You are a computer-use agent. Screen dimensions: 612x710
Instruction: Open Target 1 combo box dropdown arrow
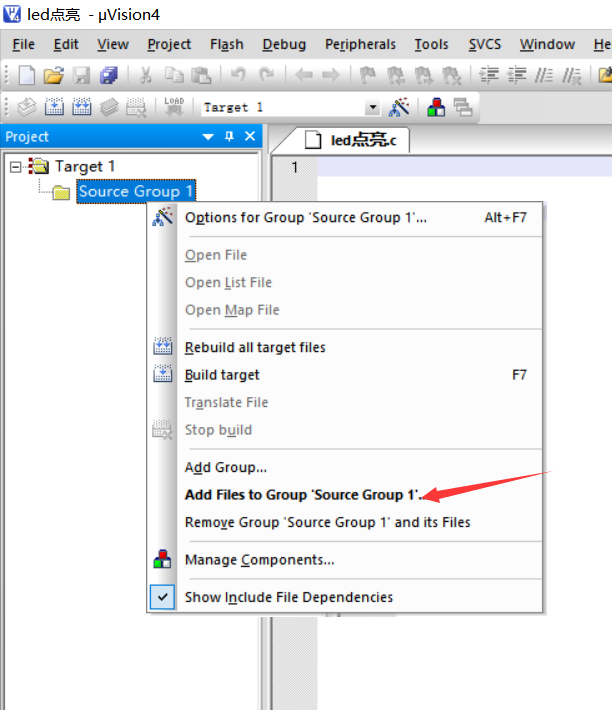coord(373,107)
